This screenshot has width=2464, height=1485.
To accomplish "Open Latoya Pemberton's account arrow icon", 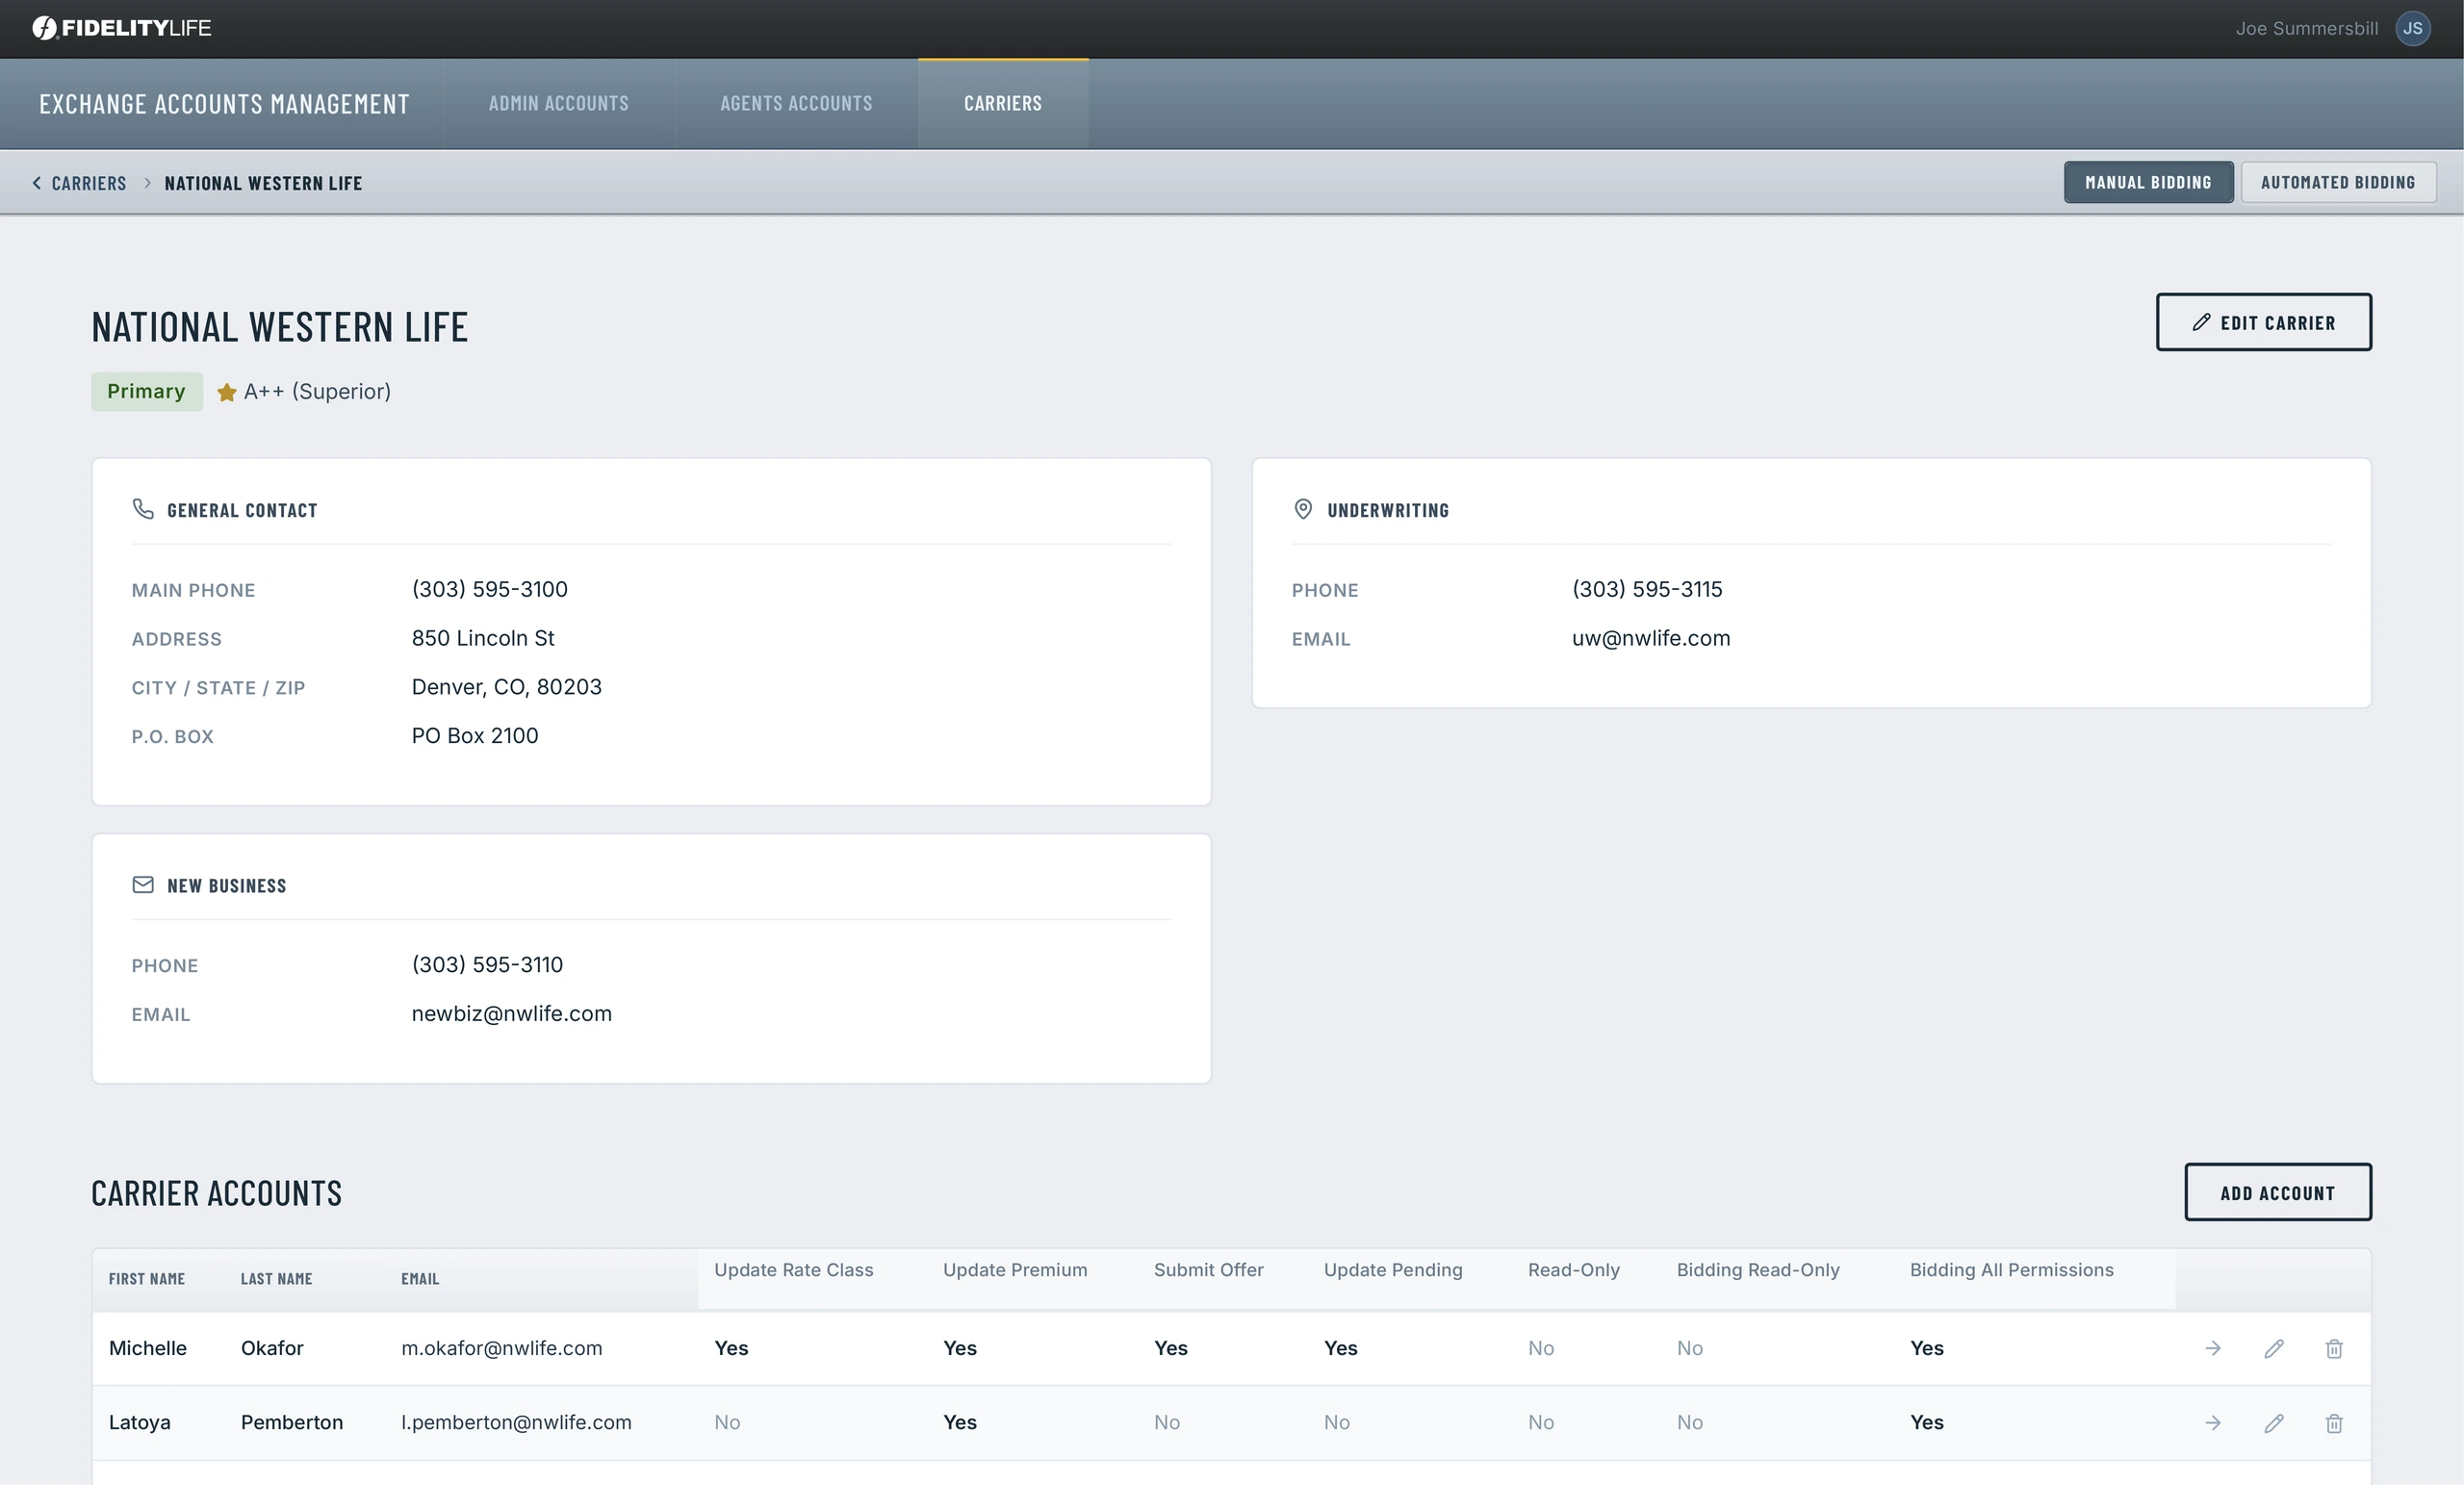I will click(2213, 1422).
